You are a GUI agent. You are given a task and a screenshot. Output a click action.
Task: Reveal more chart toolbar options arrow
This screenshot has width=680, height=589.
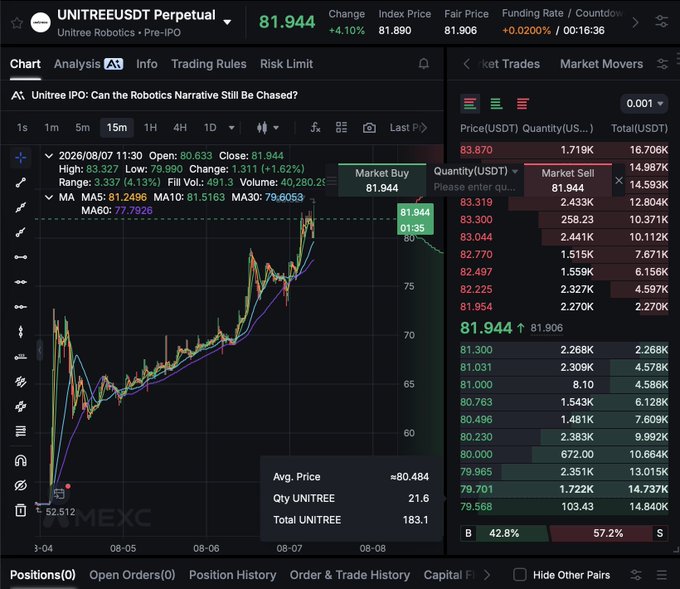tap(424, 128)
